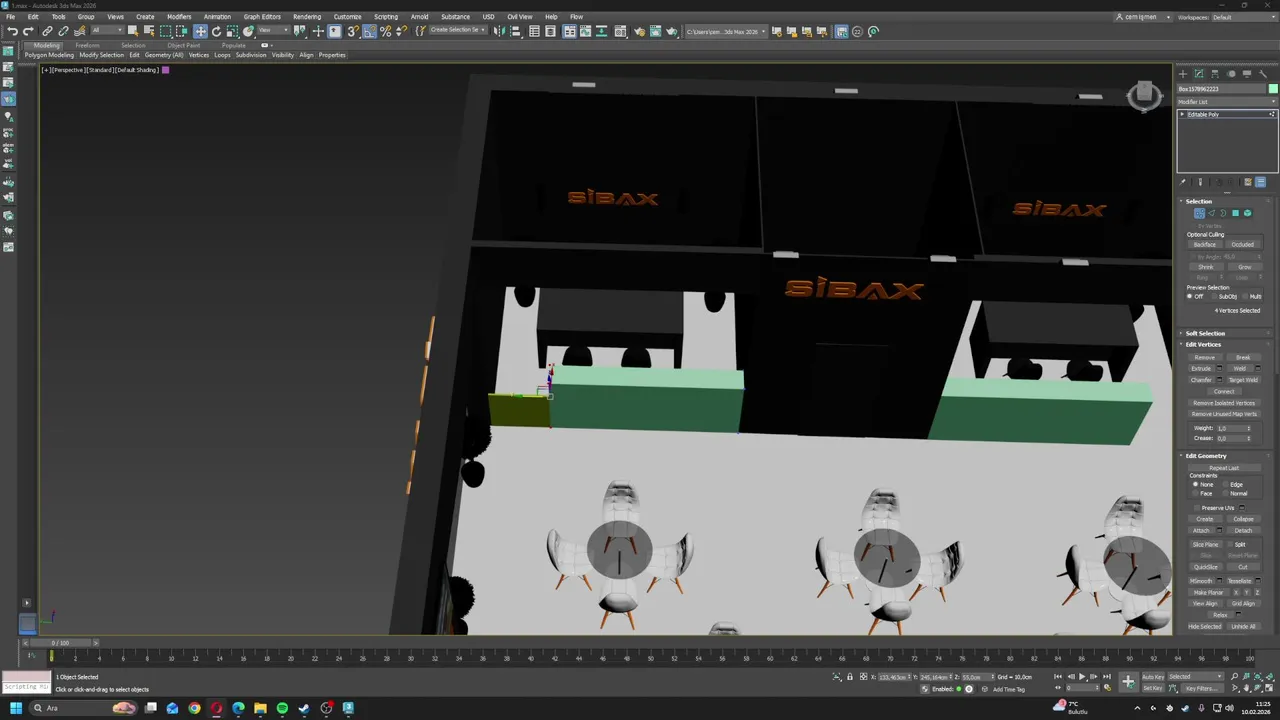The width and height of the screenshot is (1280, 720).
Task: Open Spotify from the taskbar
Action: pyautogui.click(x=282, y=708)
